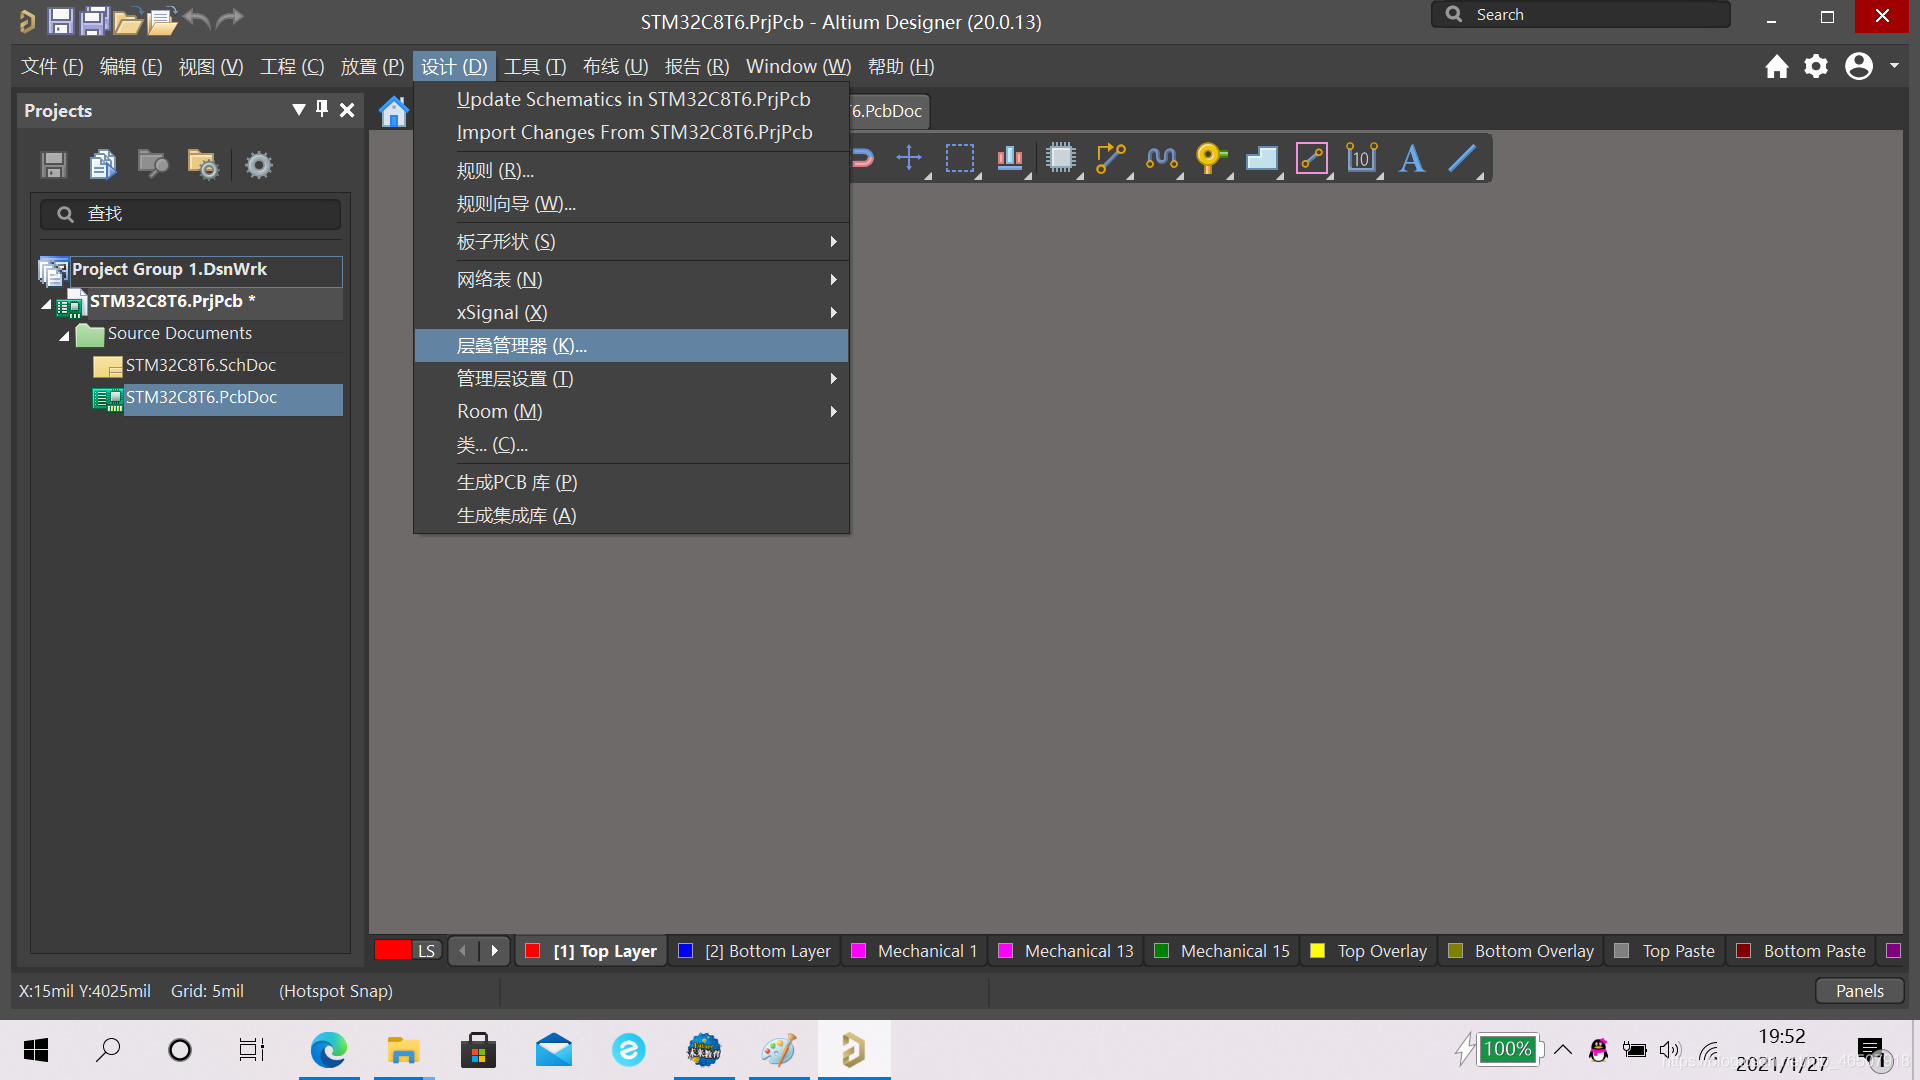Image resolution: width=1920 pixels, height=1080 pixels.
Task: Open project options gear in Projects panel
Action: click(x=258, y=165)
